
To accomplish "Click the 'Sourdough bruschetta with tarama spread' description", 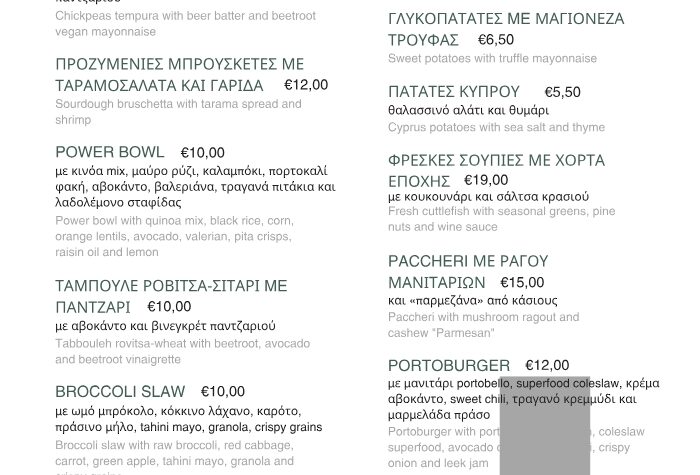I will tap(178, 103).
